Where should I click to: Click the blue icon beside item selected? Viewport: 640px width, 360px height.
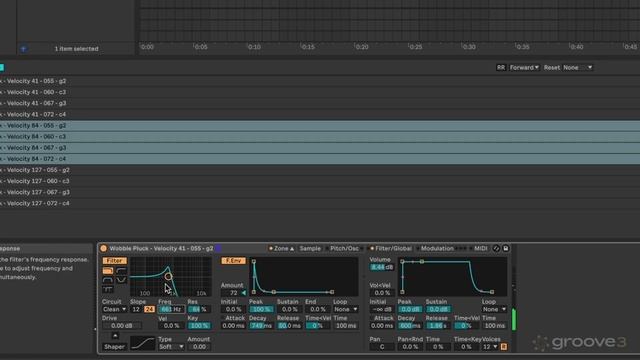coord(23,49)
